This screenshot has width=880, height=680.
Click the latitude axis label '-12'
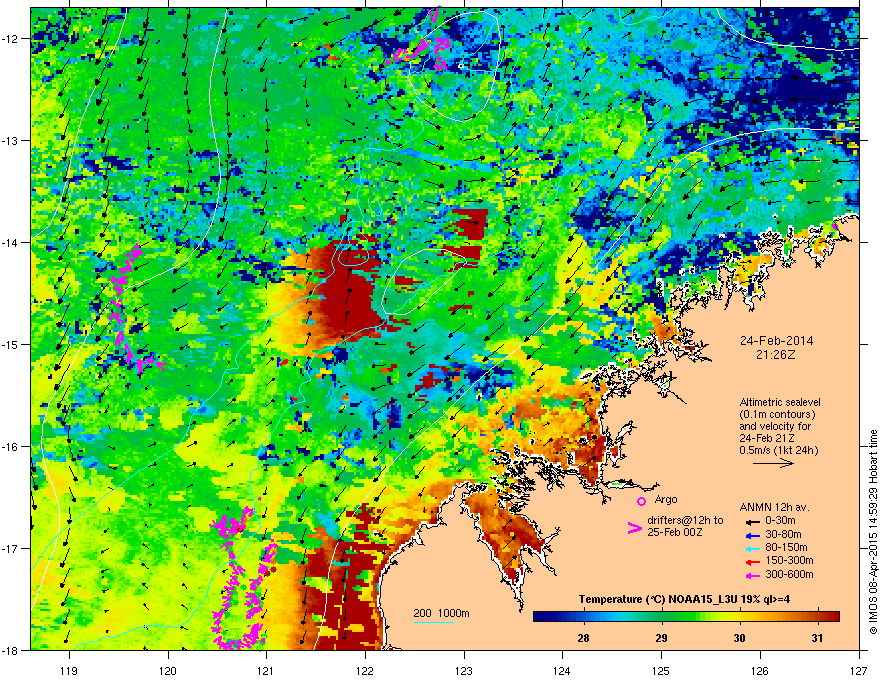click(10, 38)
